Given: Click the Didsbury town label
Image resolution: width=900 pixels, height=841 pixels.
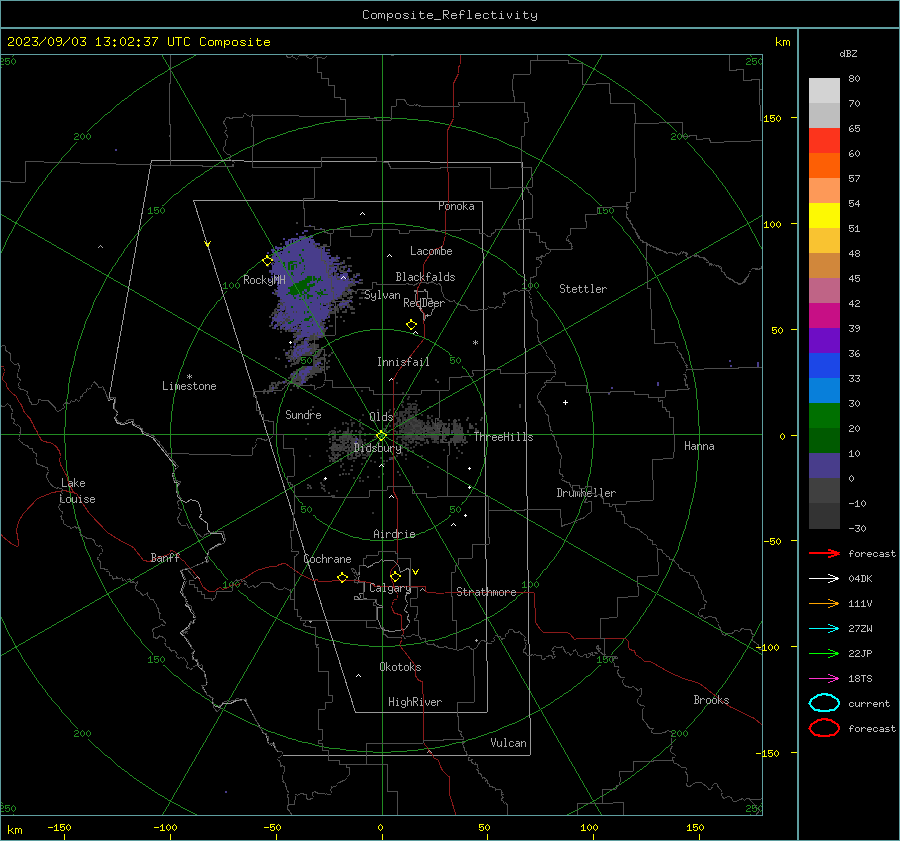Looking at the screenshot, I should tap(377, 448).
